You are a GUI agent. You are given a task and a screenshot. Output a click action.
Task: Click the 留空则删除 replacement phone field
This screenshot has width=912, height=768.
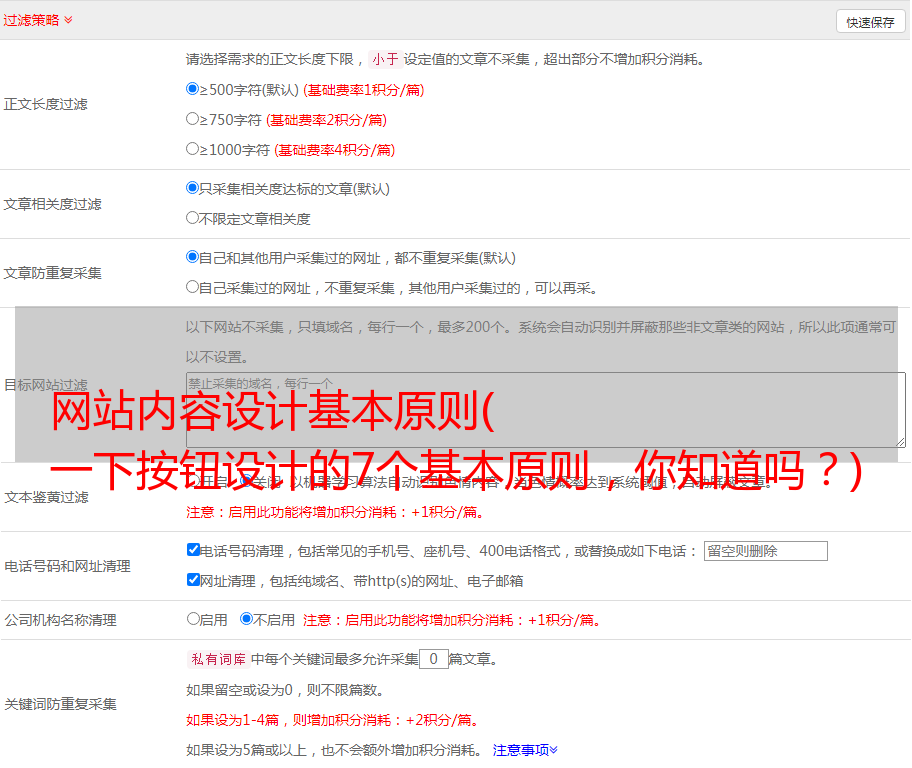coord(765,551)
